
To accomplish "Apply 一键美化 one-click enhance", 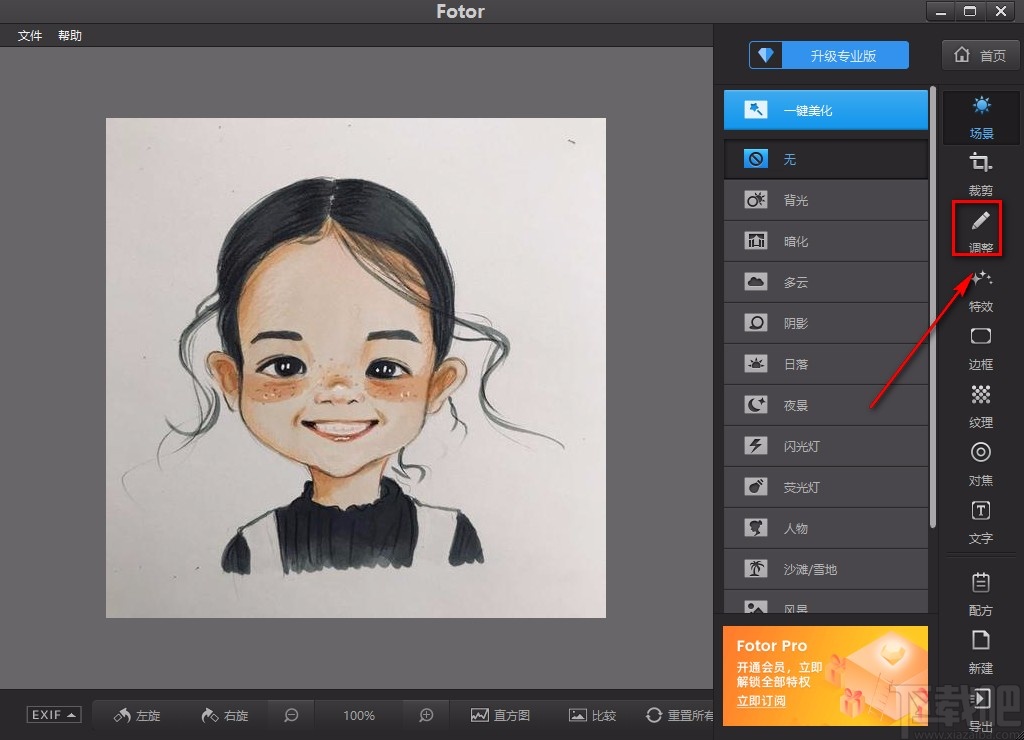I will [x=825, y=110].
